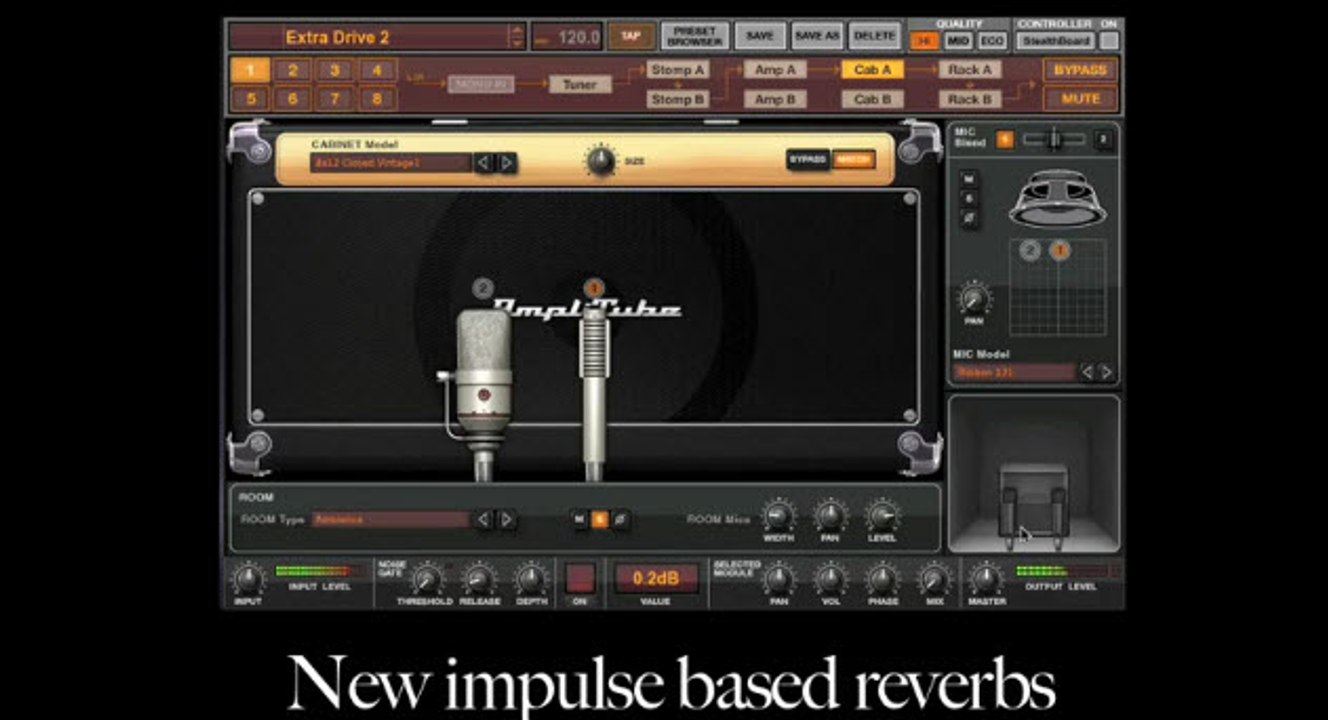
Task: Go to previous cabinet model arrow
Action: pyautogui.click(x=484, y=163)
